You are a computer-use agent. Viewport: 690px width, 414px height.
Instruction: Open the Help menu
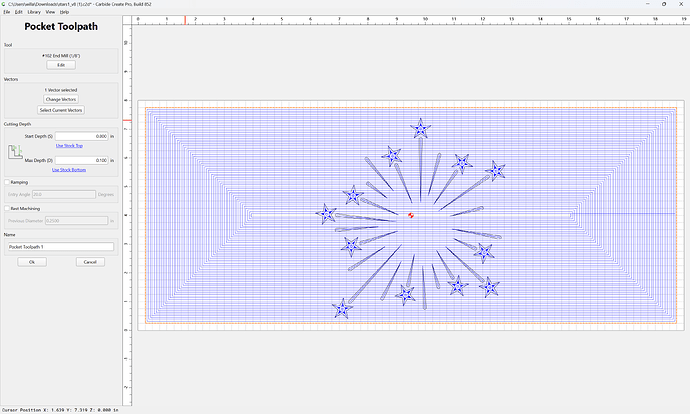click(64, 12)
